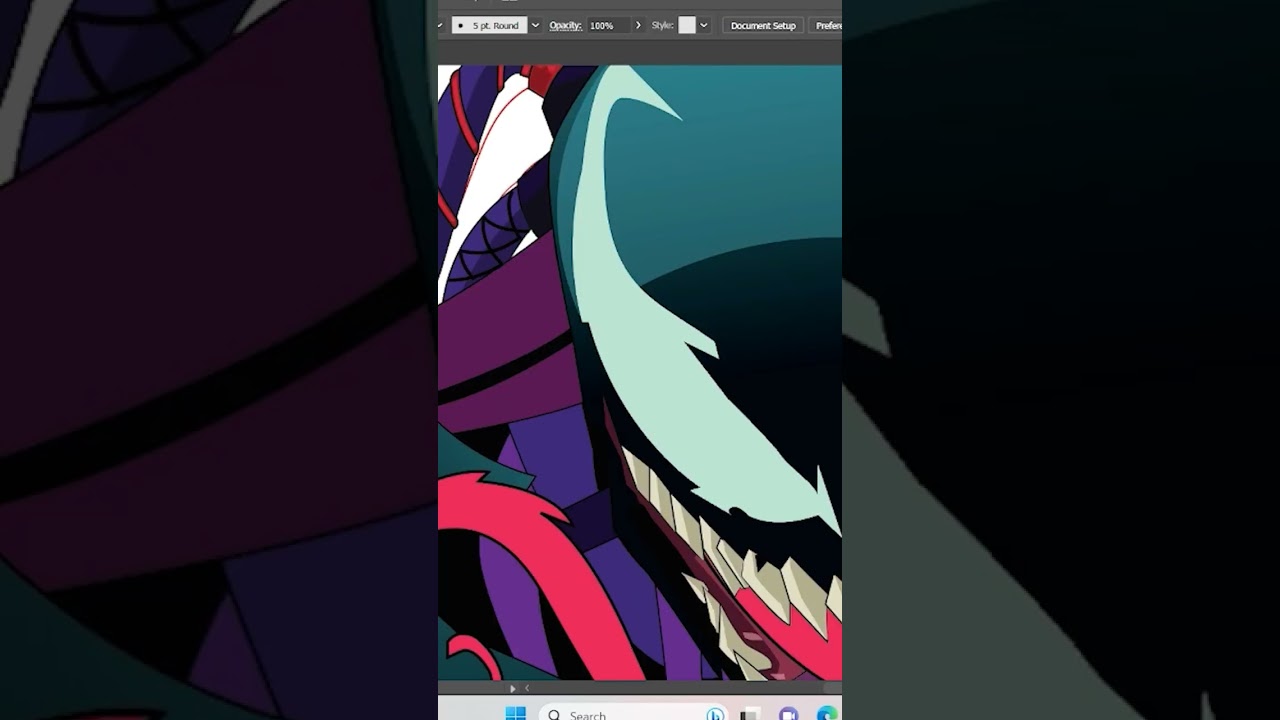The image size is (1280, 720).
Task: Open Bing Chat icon in search box
Action: [x=715, y=714]
